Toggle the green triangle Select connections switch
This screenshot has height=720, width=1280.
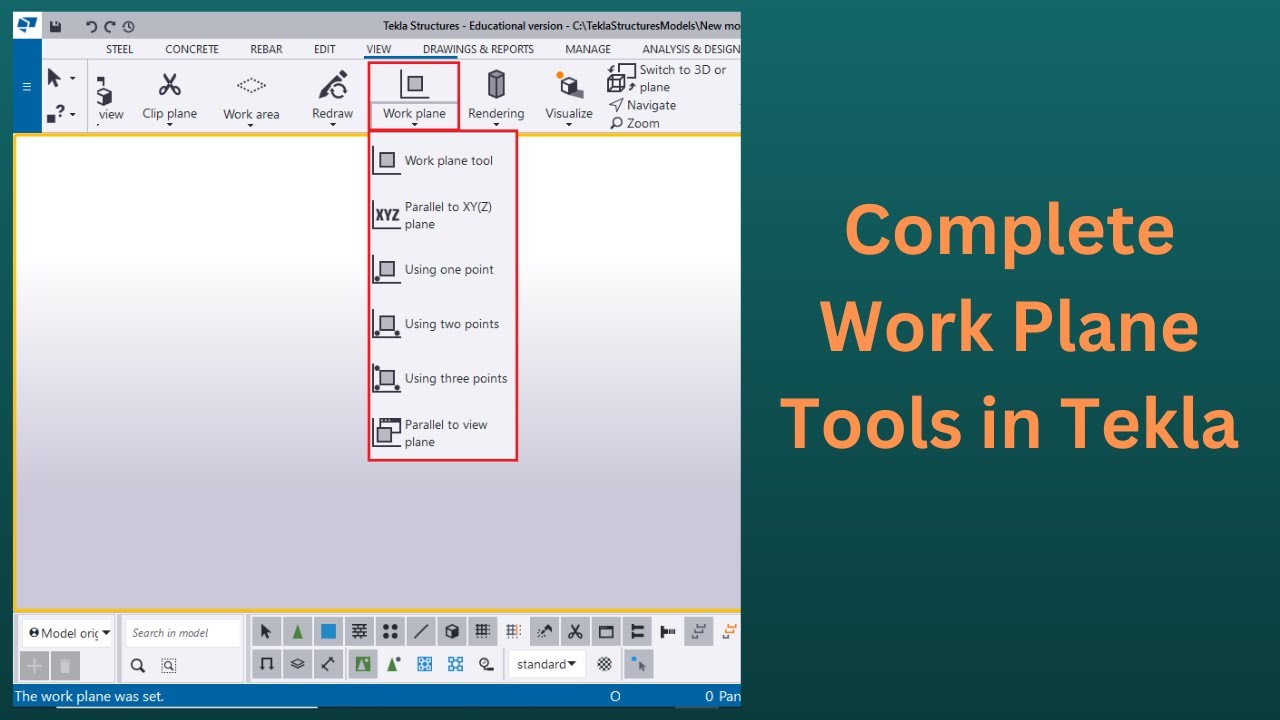[297, 631]
